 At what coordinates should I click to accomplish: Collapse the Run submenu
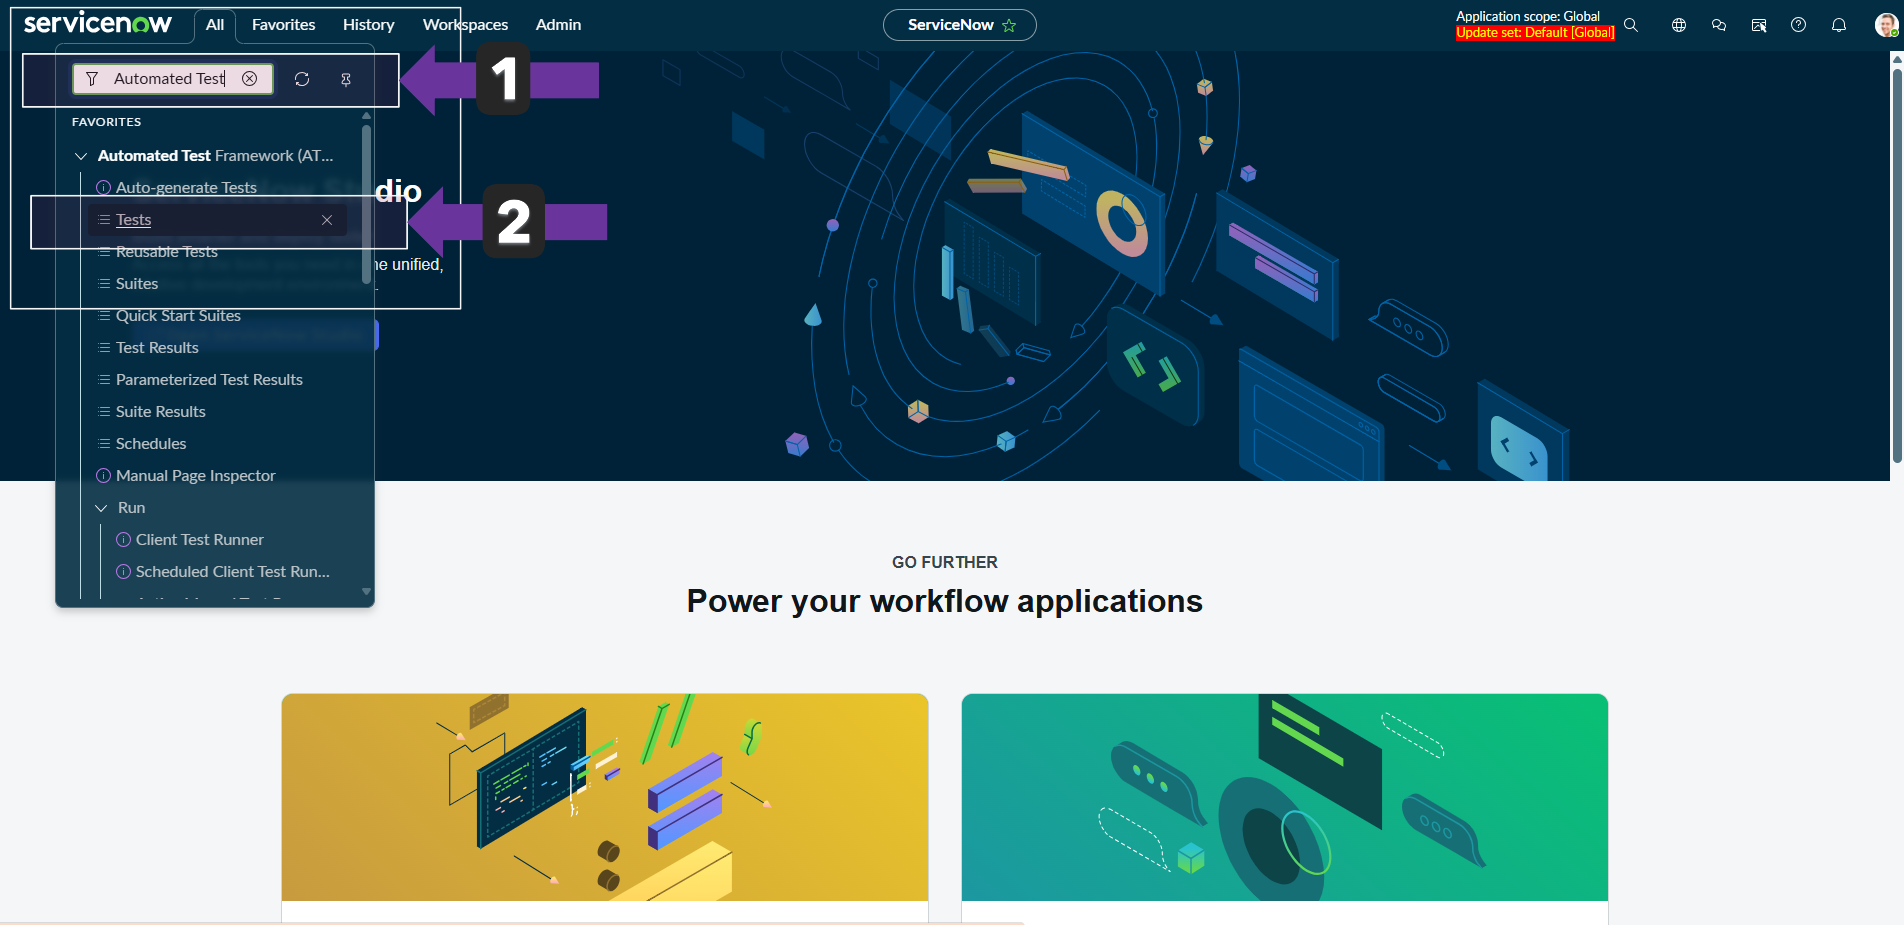[x=101, y=508]
